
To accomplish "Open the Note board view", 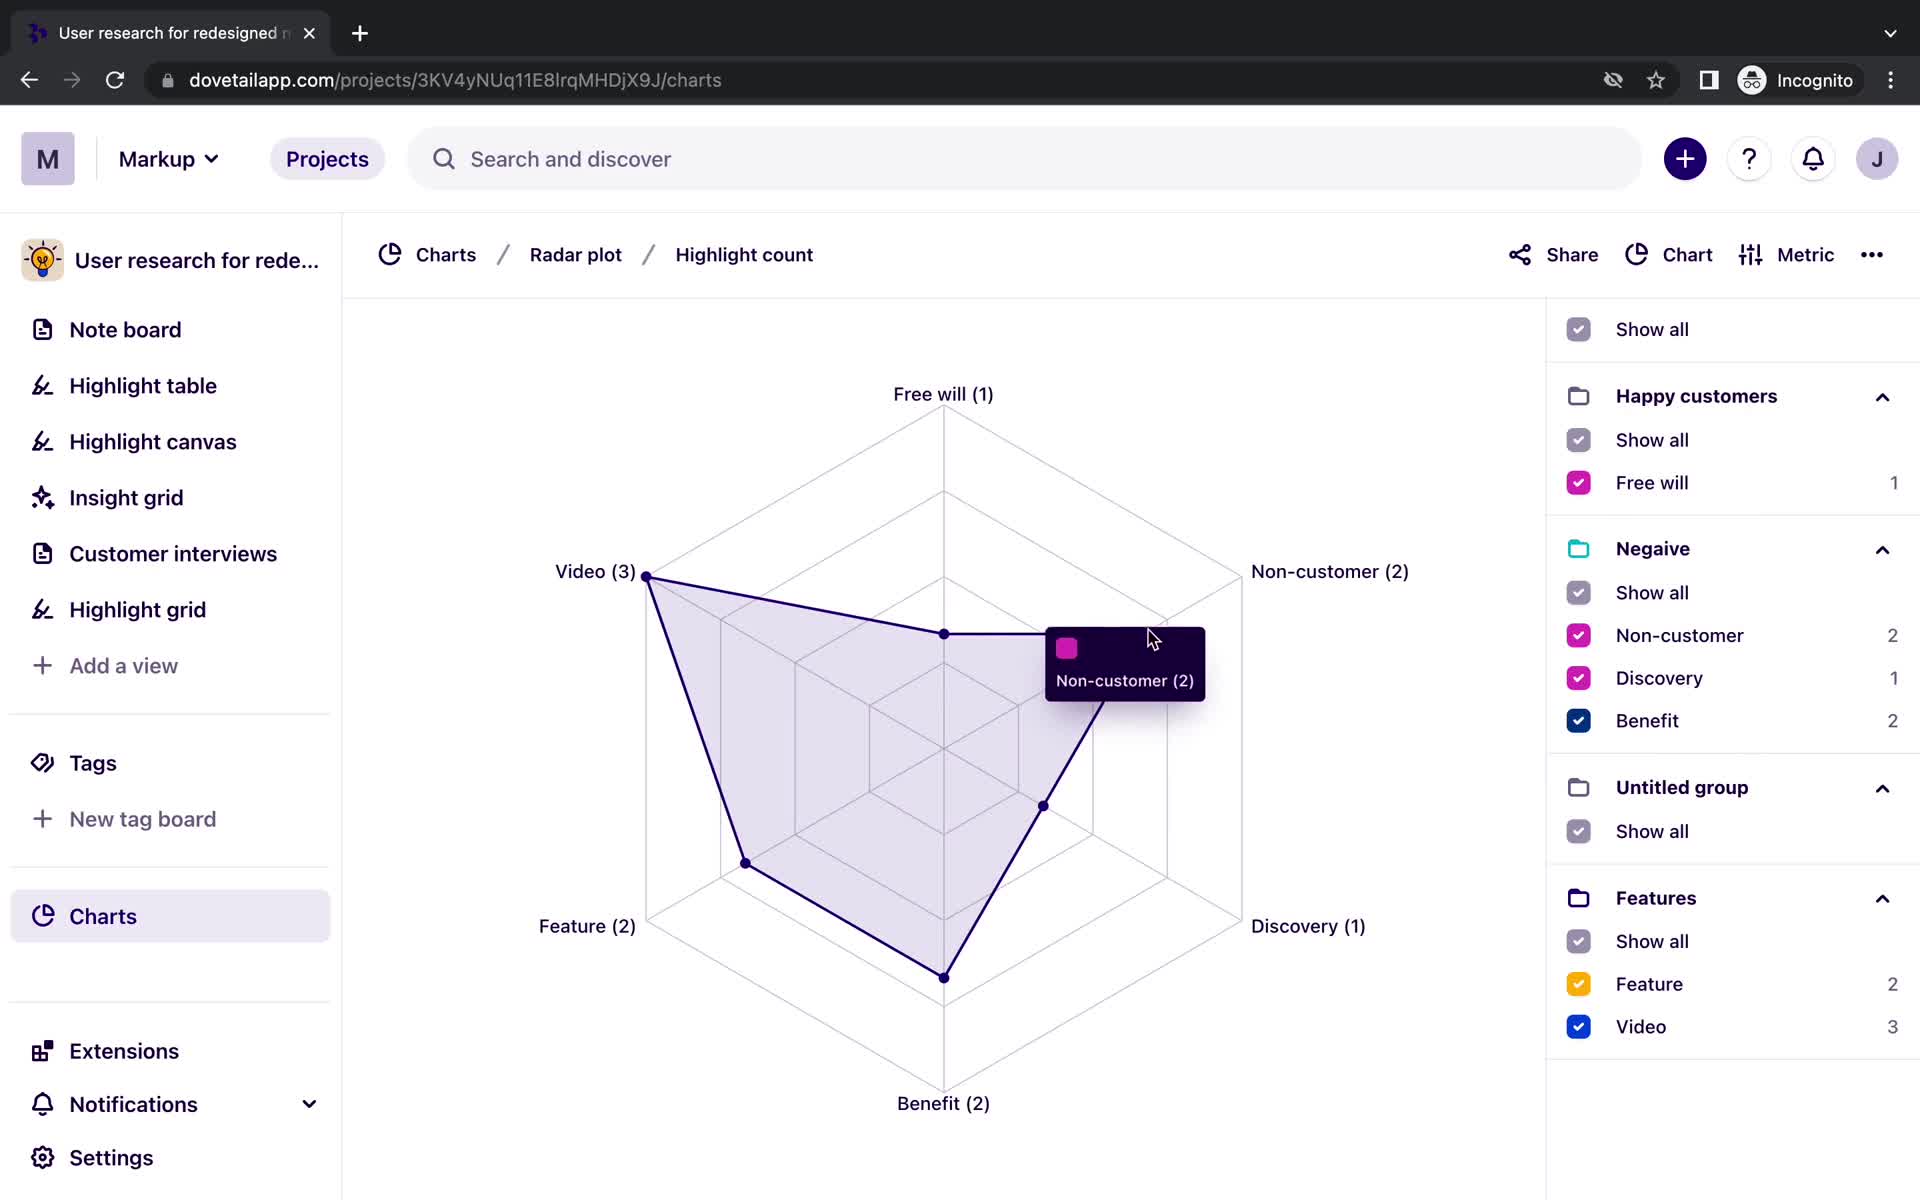I will click(x=124, y=329).
